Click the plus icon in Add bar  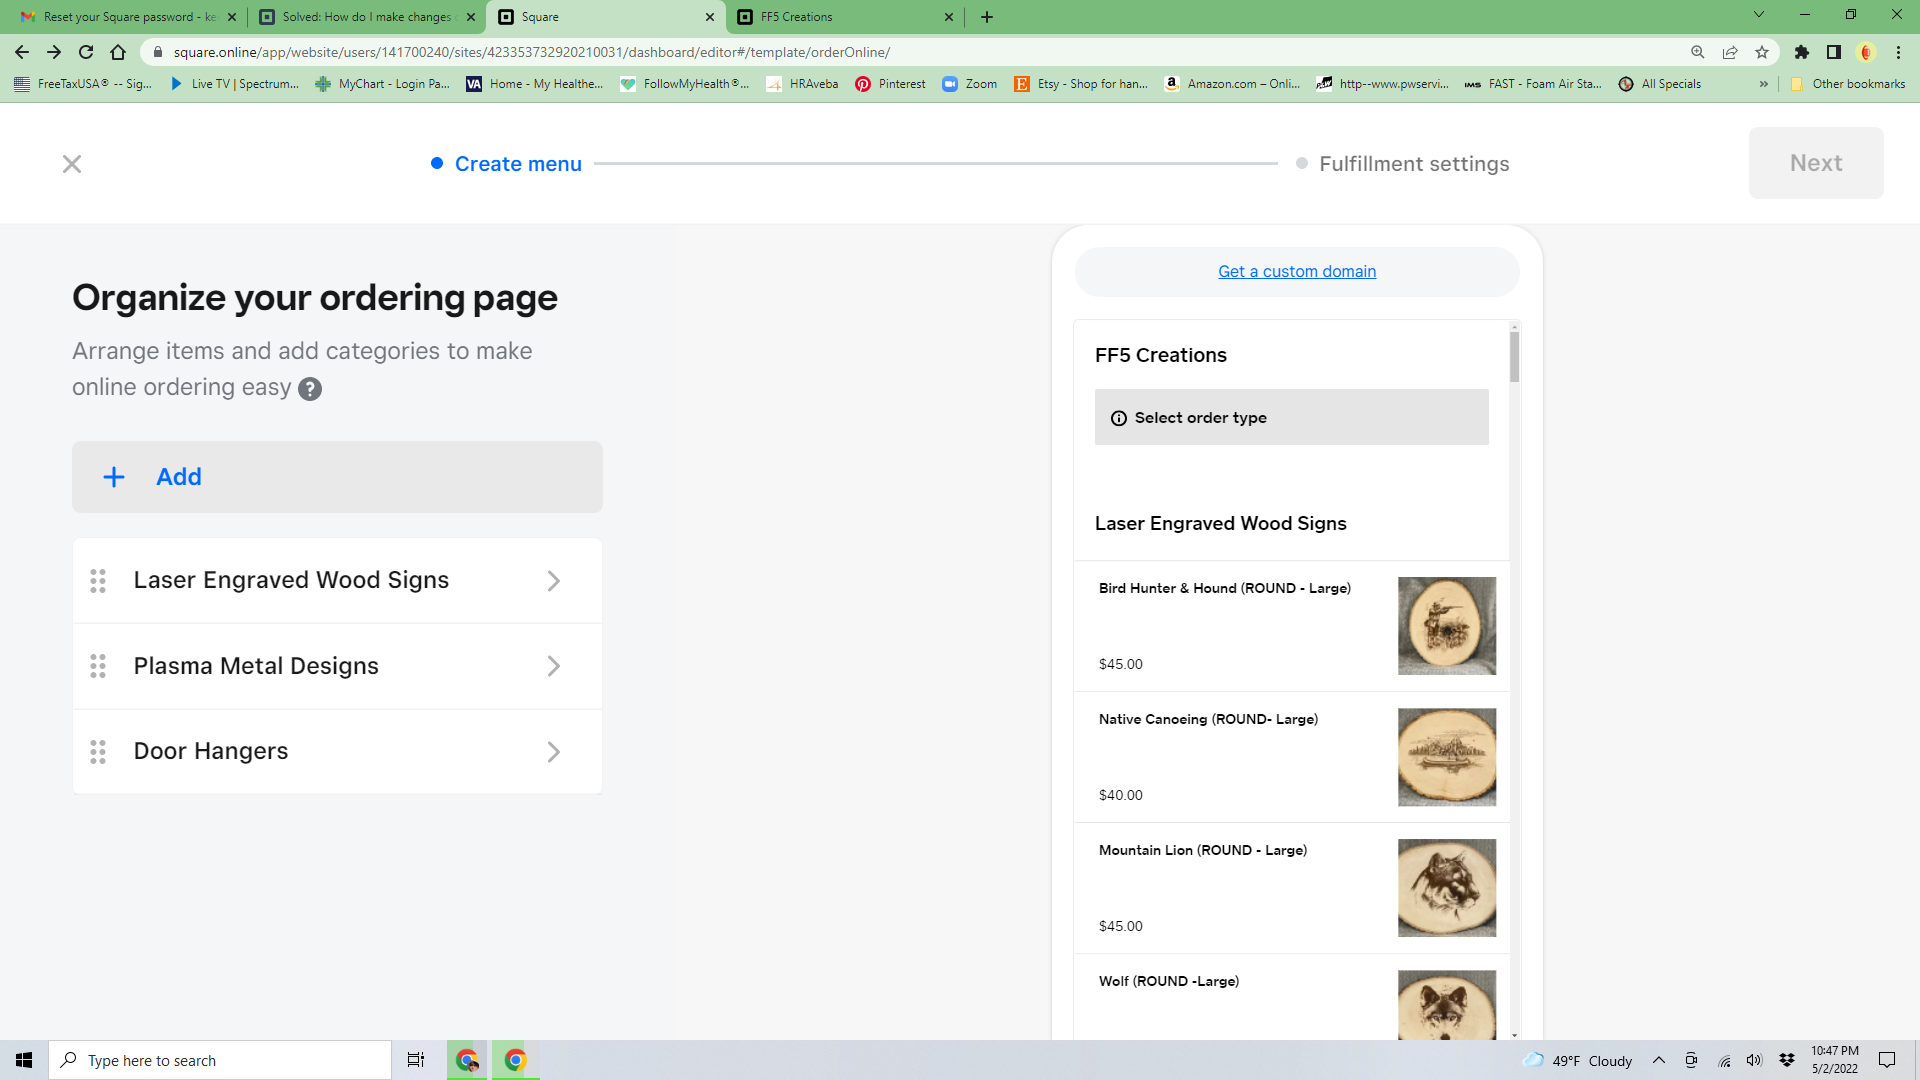114,477
